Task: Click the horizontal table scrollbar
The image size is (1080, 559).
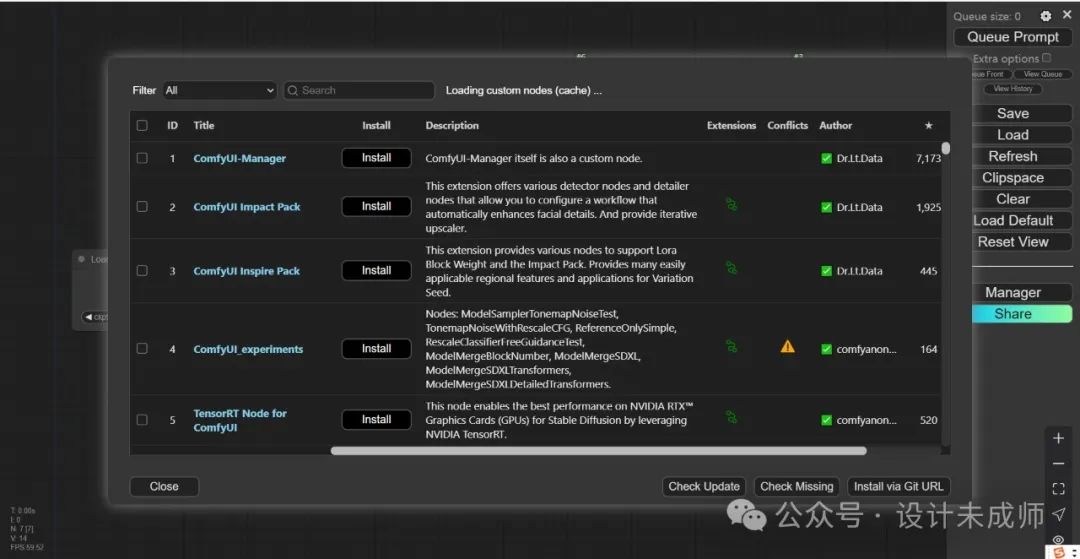Action: click(599, 451)
